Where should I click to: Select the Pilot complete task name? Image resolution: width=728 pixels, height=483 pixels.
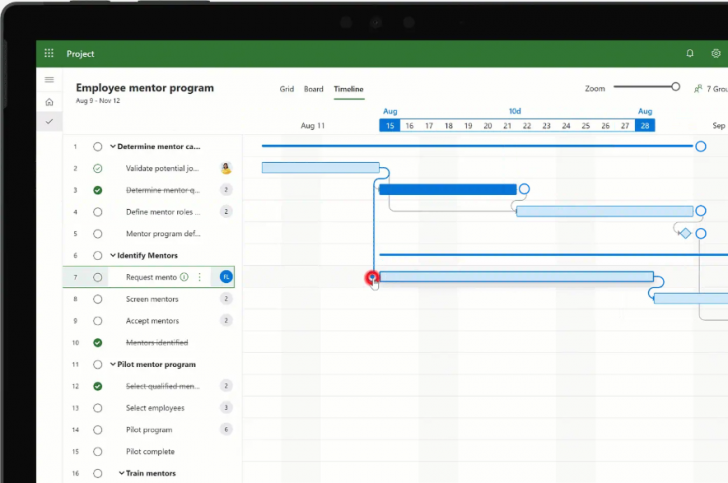[150, 451]
